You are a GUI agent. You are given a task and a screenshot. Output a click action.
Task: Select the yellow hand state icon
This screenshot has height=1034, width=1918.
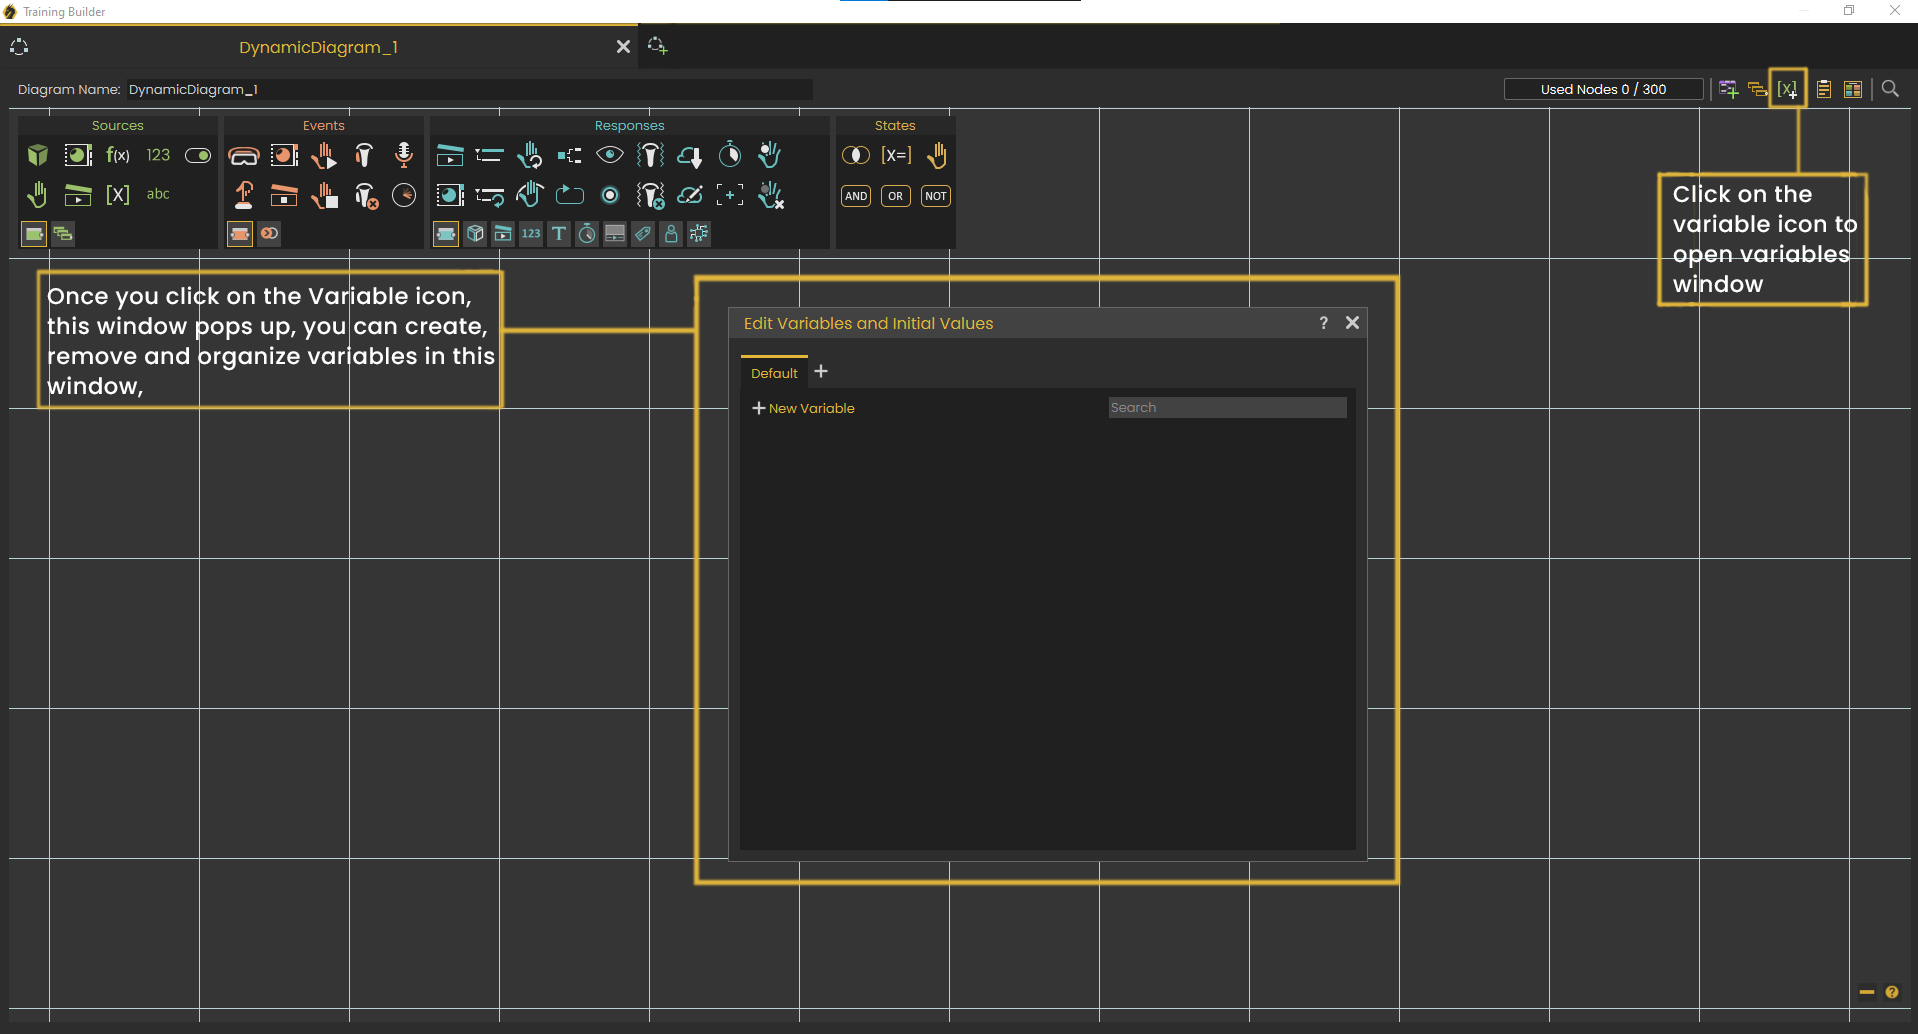(937, 155)
